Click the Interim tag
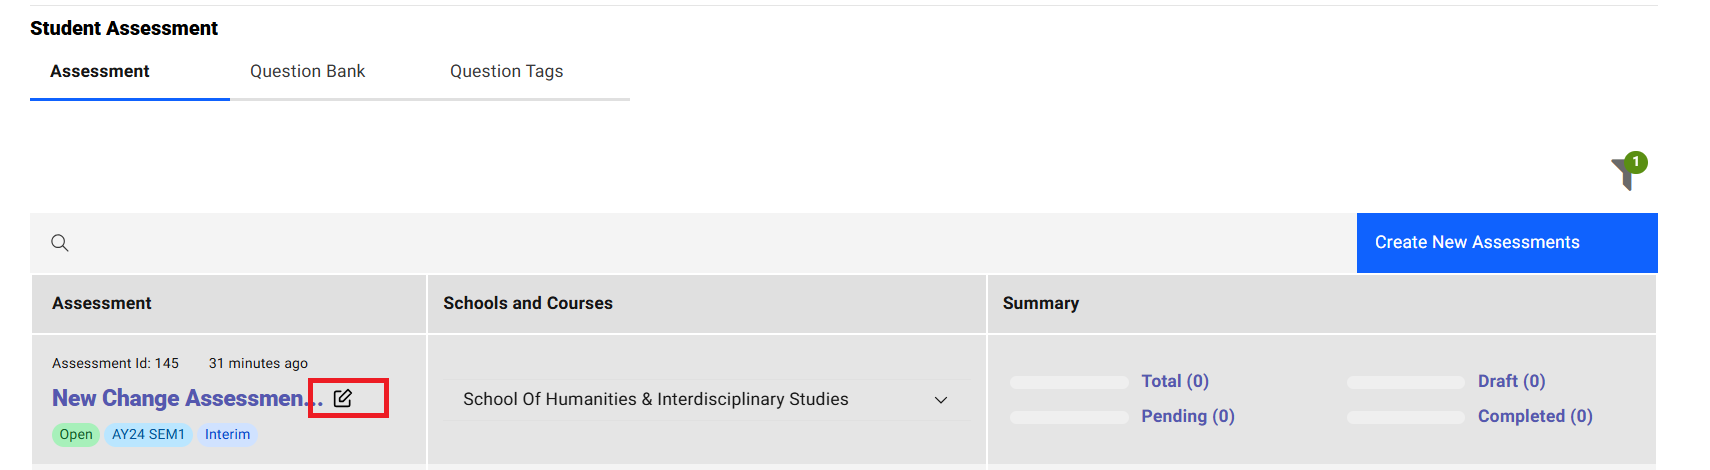Screen dimensions: 1710x470 [x=227, y=434]
